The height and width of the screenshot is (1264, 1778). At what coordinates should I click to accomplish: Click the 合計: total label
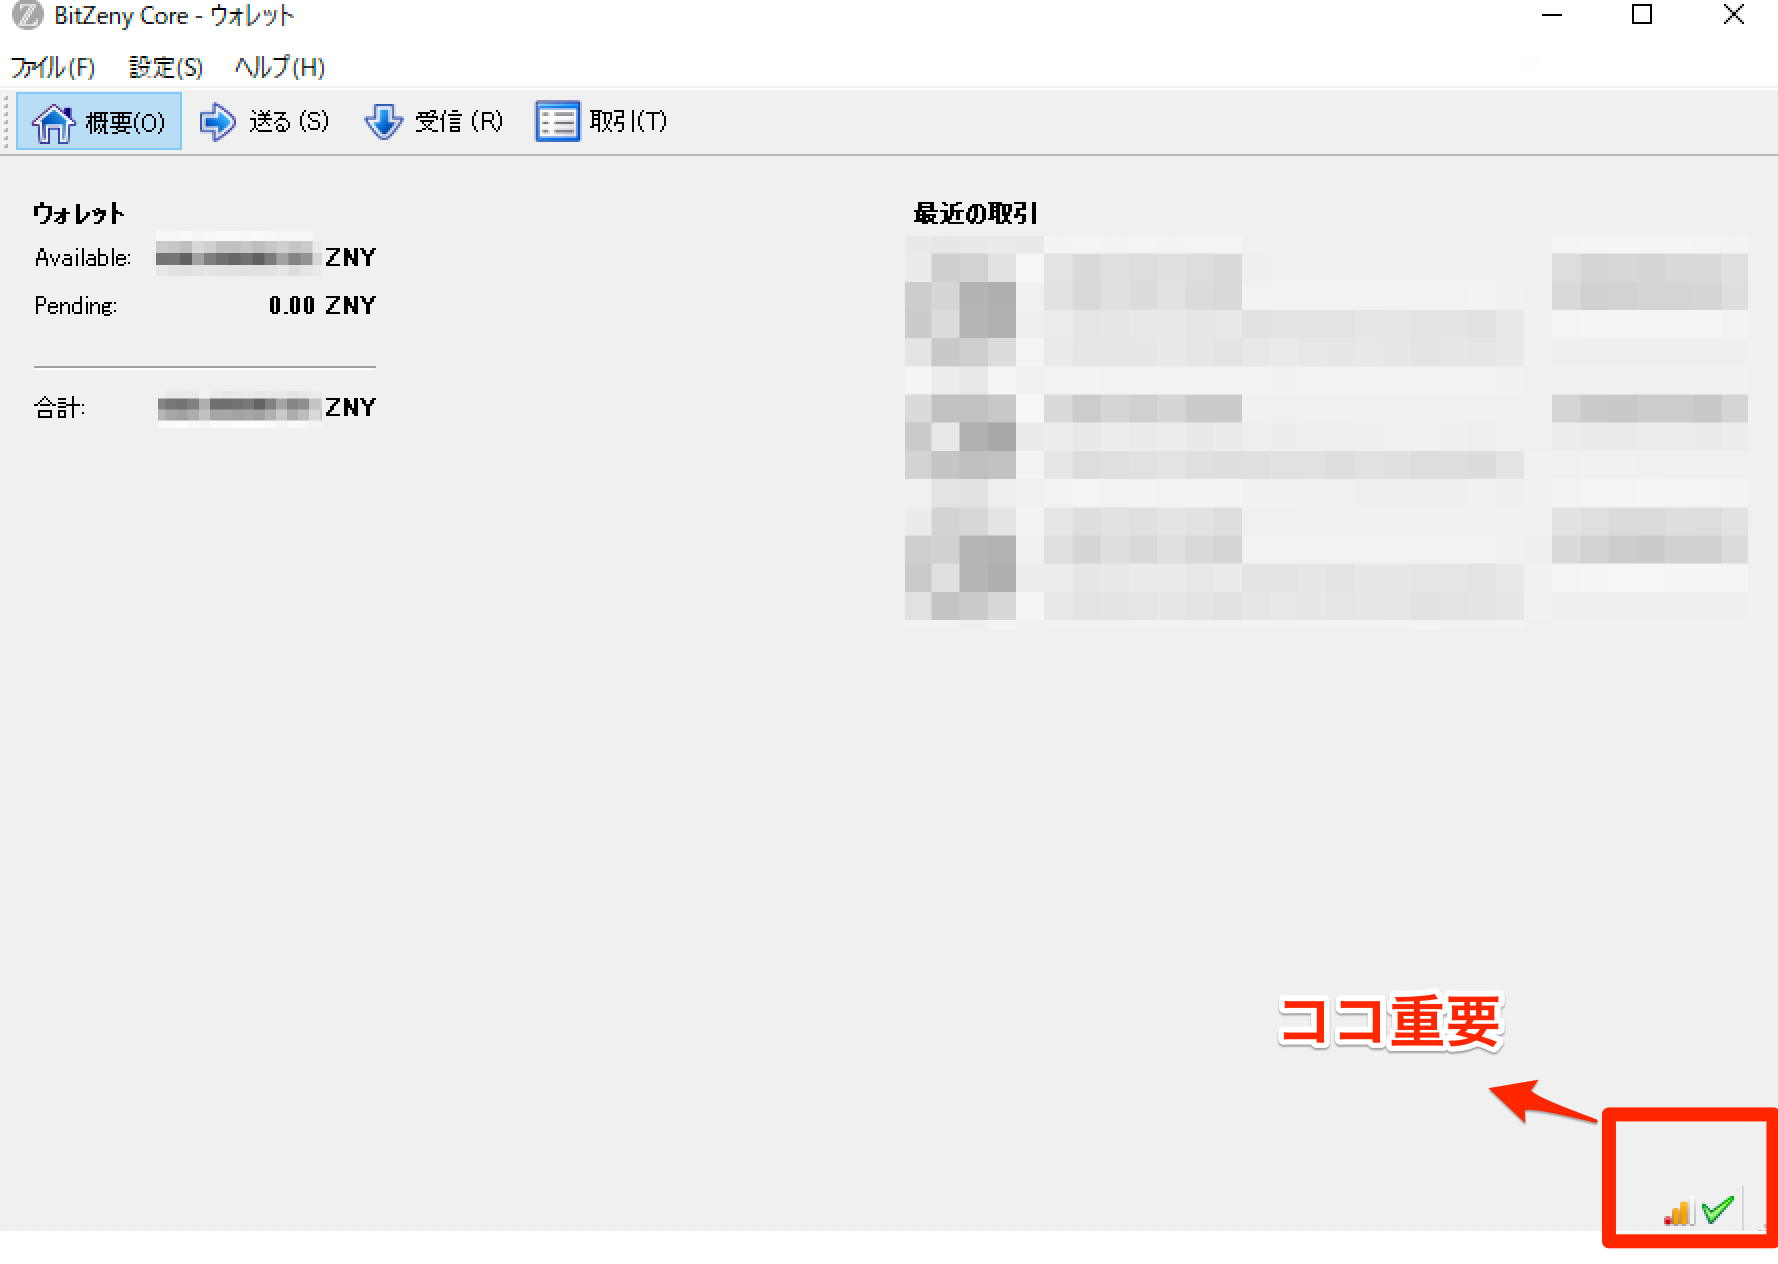60,408
